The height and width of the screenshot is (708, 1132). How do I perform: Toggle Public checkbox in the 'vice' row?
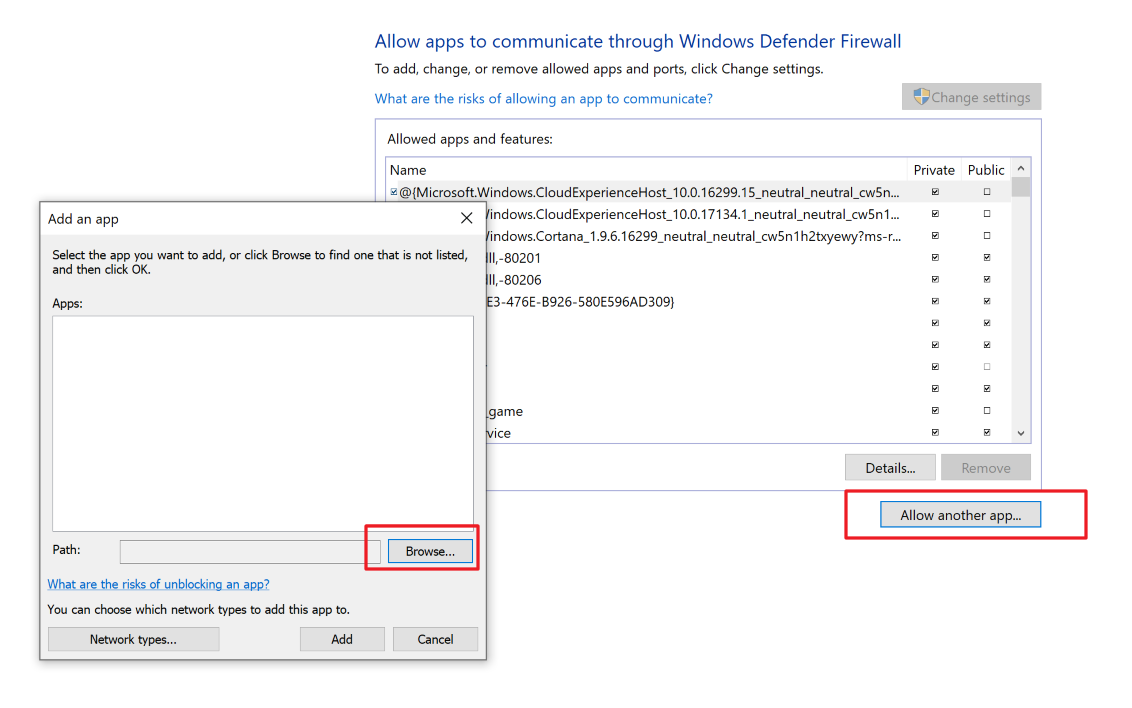click(x=987, y=432)
